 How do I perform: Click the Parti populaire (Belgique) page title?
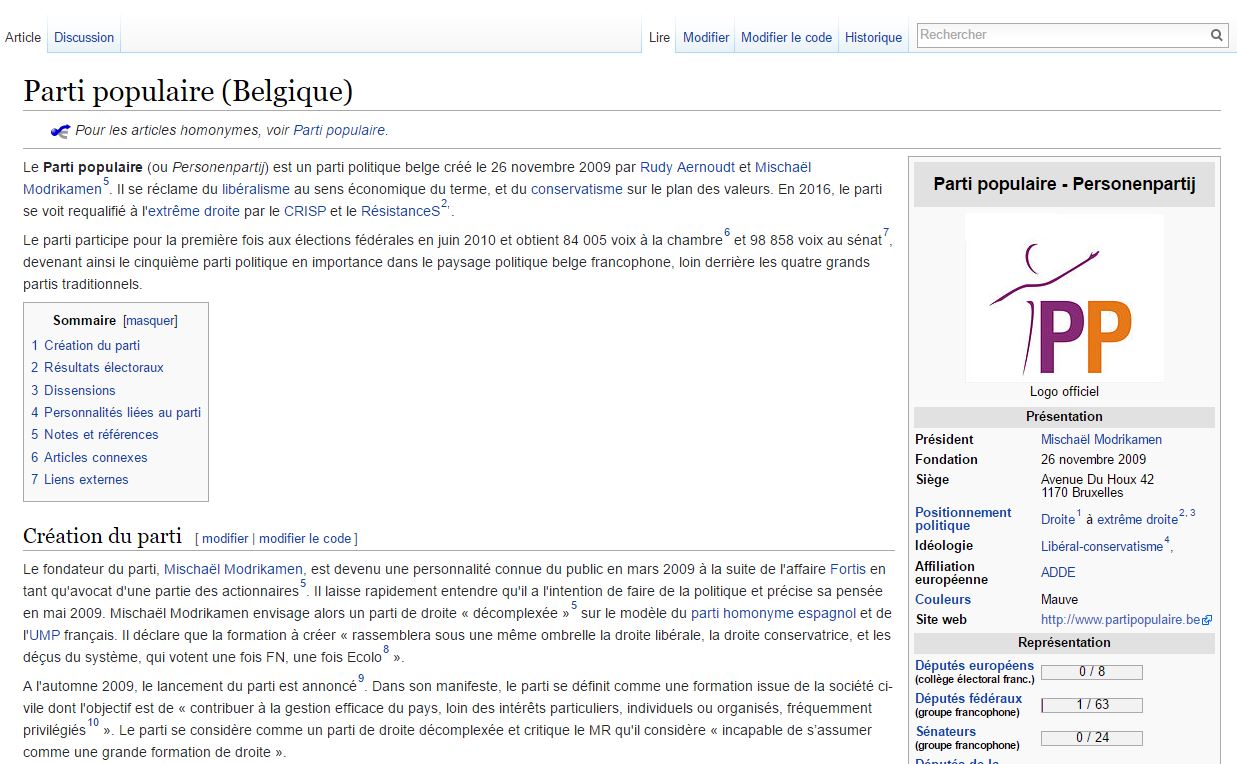188,92
